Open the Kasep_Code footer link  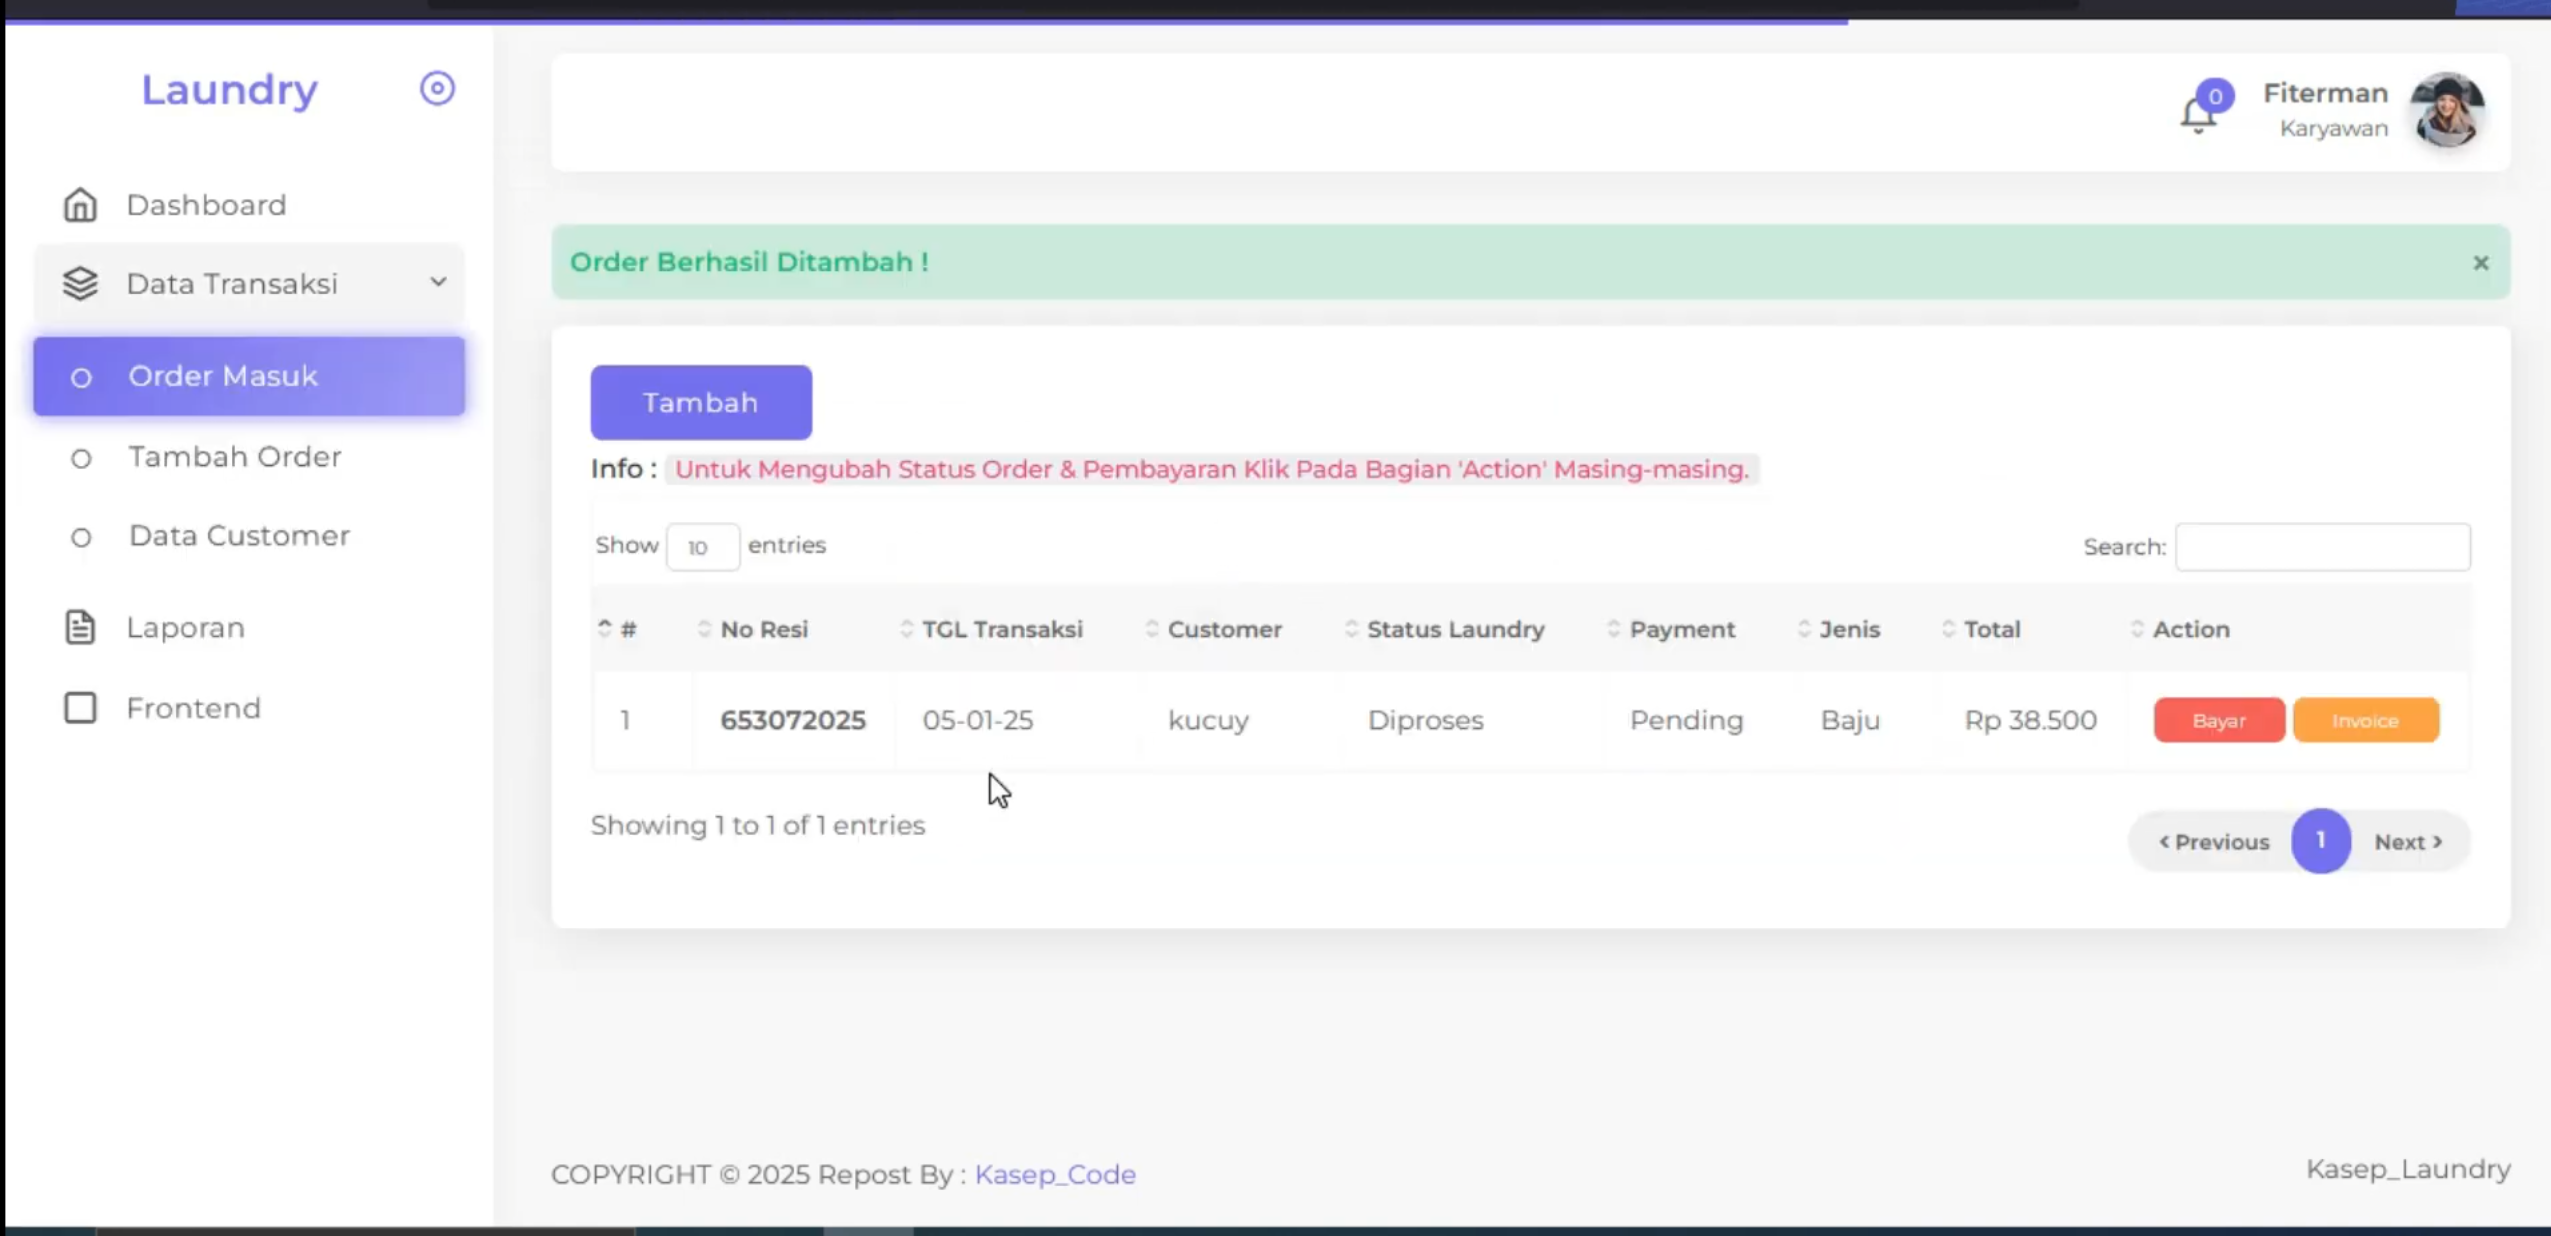tap(1055, 1174)
